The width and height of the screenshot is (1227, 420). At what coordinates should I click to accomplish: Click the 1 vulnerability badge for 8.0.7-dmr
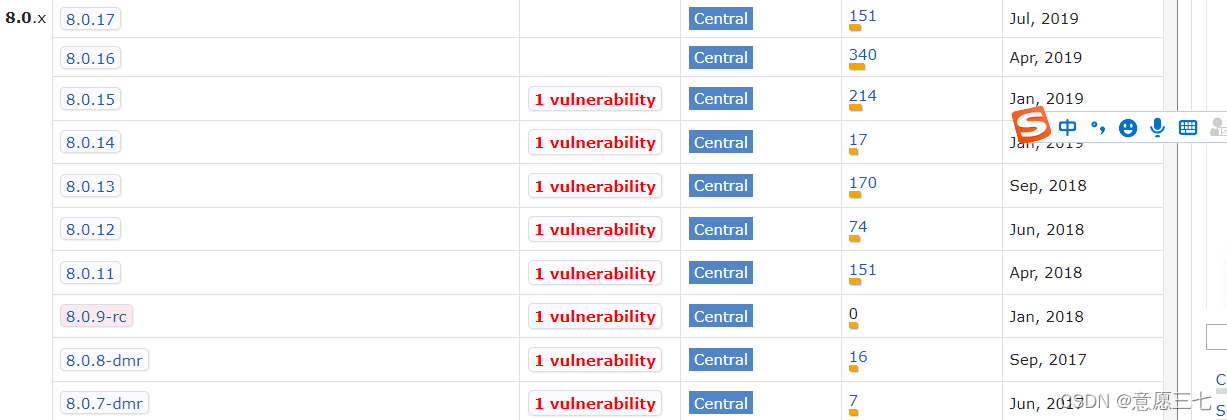(595, 403)
